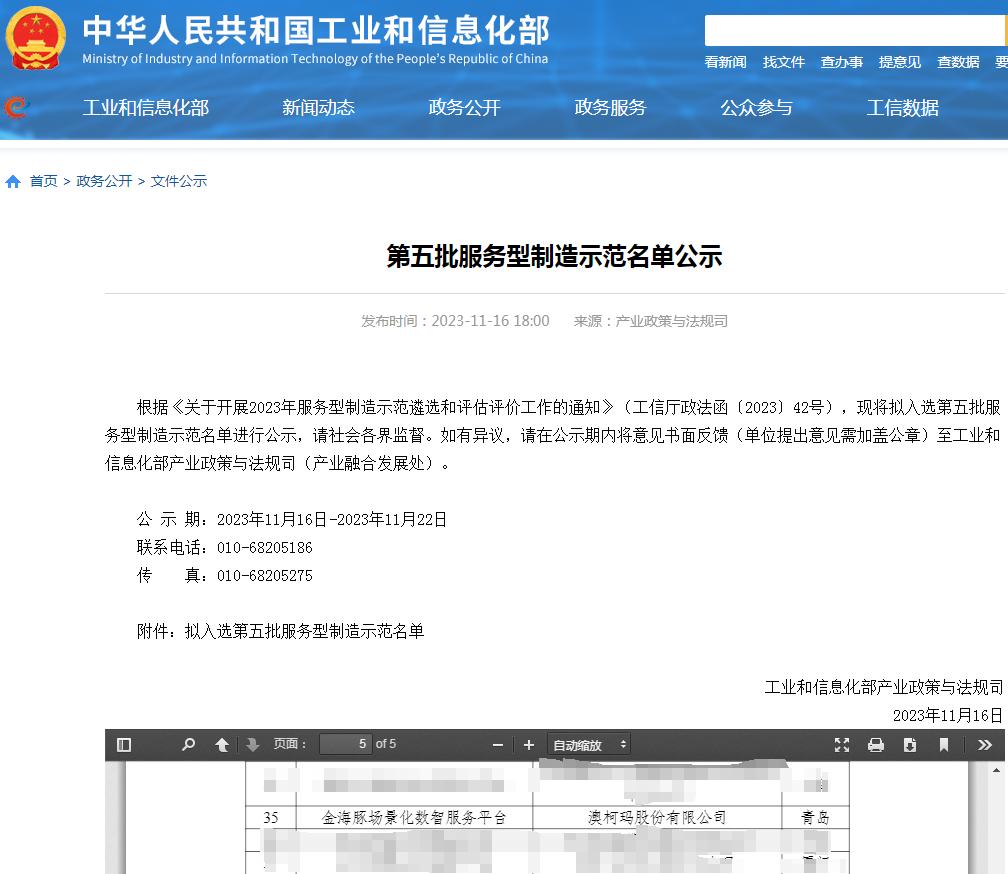This screenshot has height=874, width=1008.
Task: Click the ministry emblem logo
Action: point(36,40)
